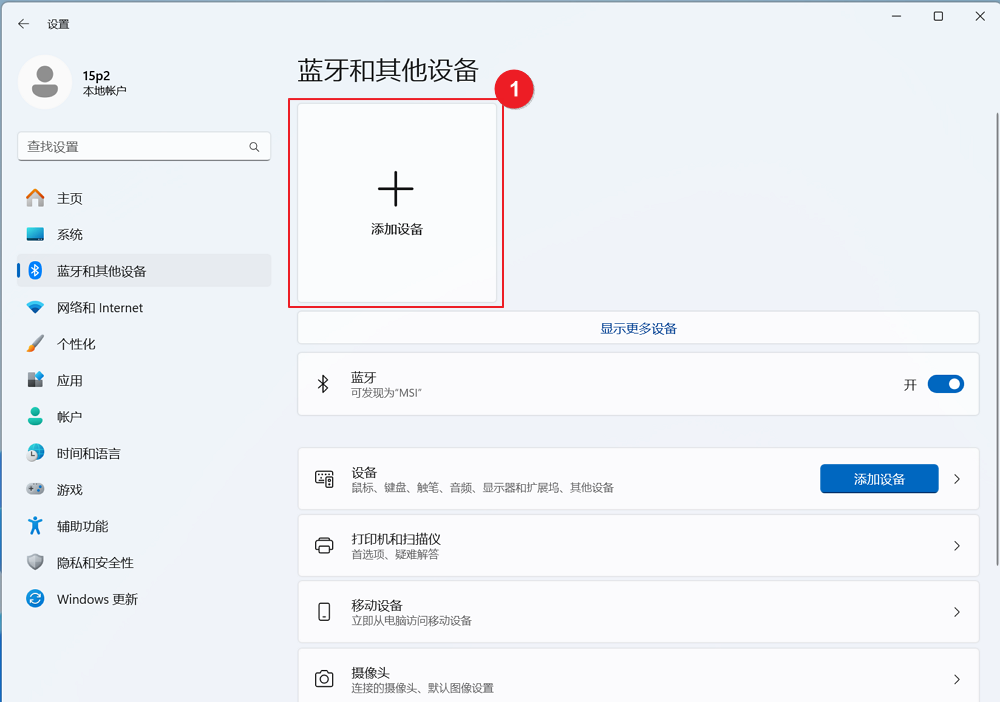展开设备行的箭头
Screen dimensions: 1000x702
point(956,478)
